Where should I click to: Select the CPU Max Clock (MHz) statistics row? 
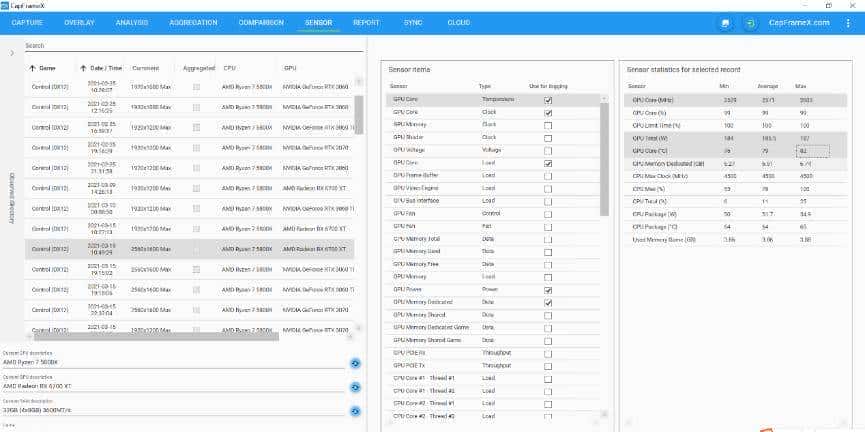pos(736,176)
